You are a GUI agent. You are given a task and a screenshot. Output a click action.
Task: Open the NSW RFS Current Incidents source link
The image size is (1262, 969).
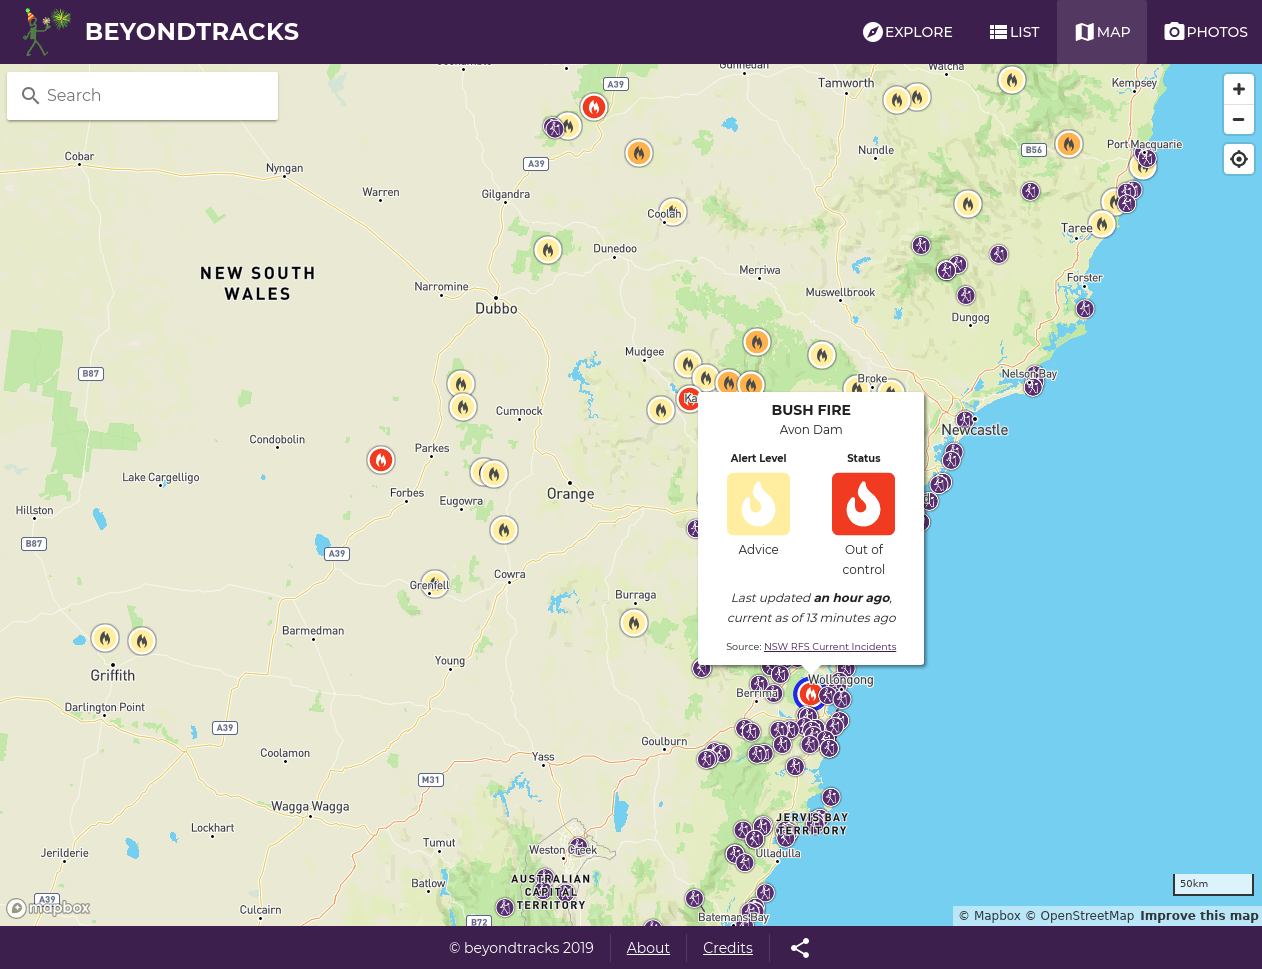(x=829, y=646)
